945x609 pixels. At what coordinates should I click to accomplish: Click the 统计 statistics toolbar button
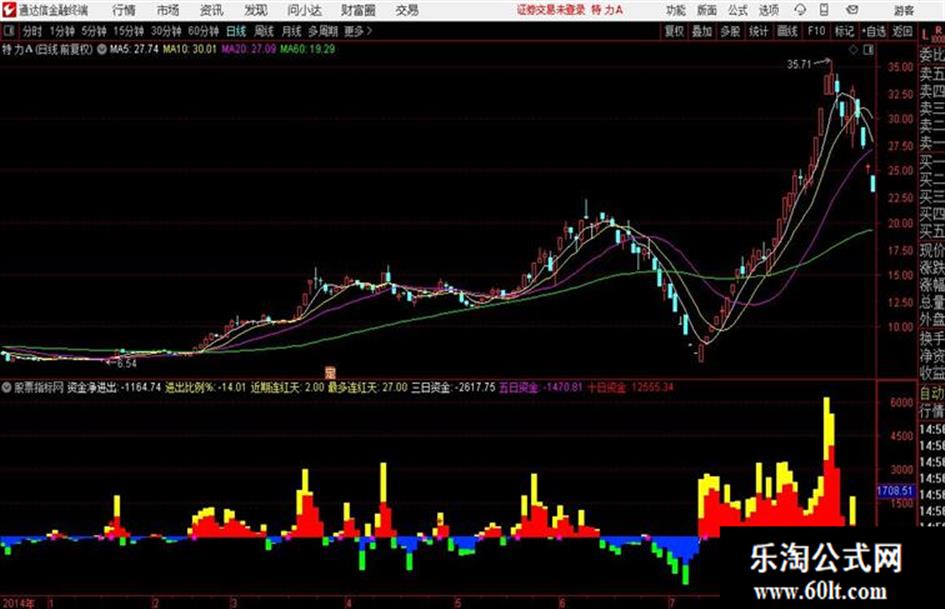click(759, 31)
